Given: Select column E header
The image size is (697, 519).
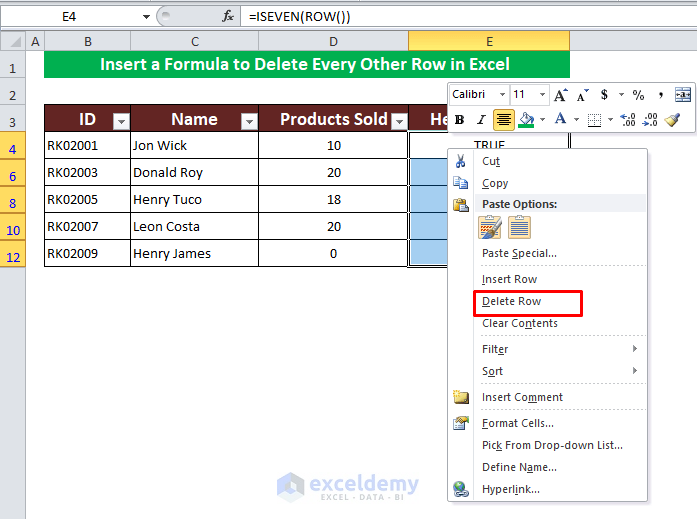Looking at the screenshot, I should (x=489, y=42).
